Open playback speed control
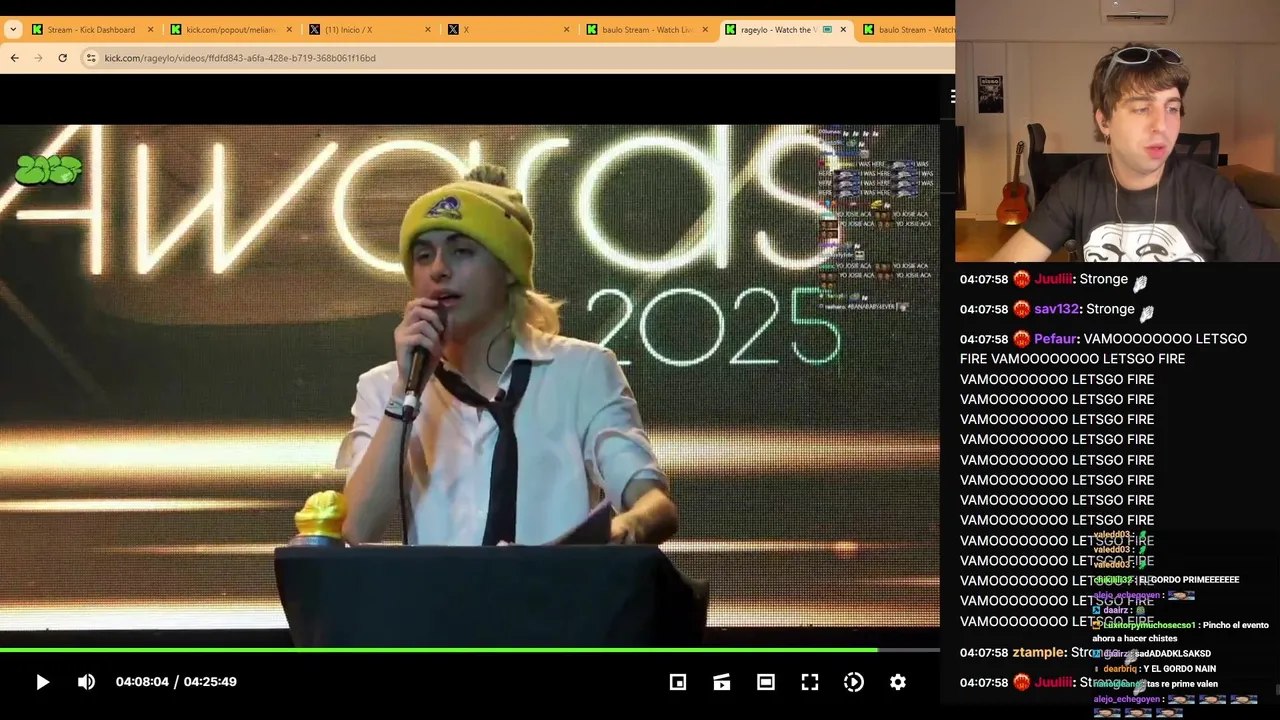 pyautogui.click(x=854, y=682)
